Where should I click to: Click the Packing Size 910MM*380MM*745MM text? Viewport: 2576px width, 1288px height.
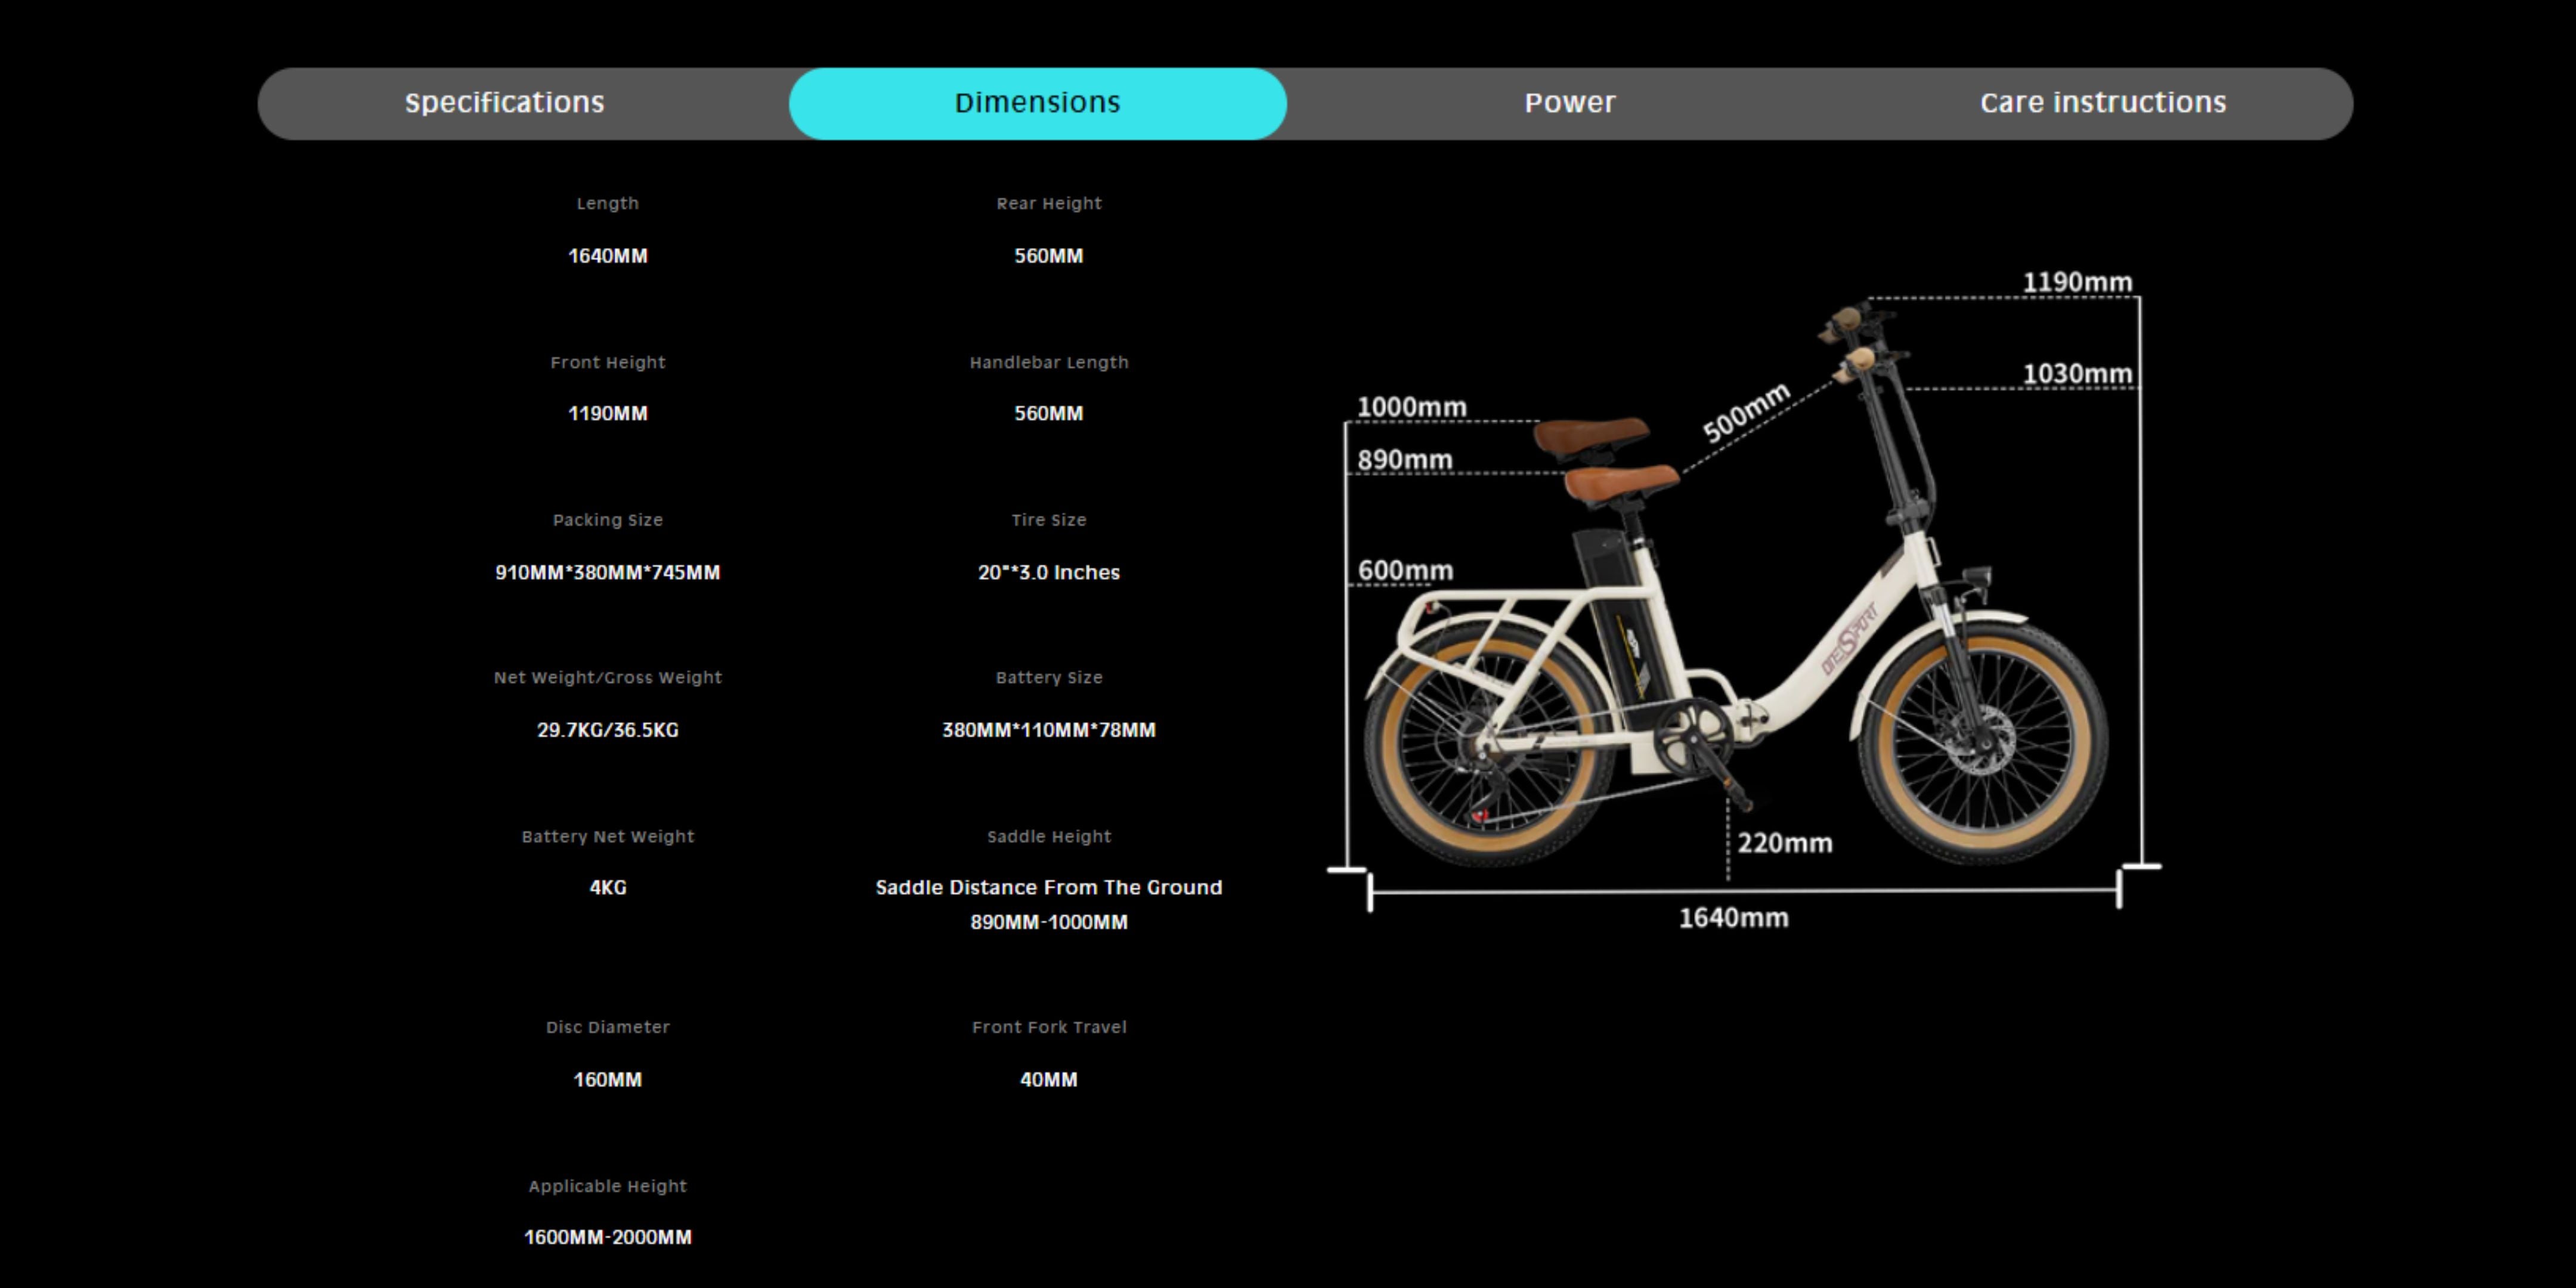coord(607,573)
